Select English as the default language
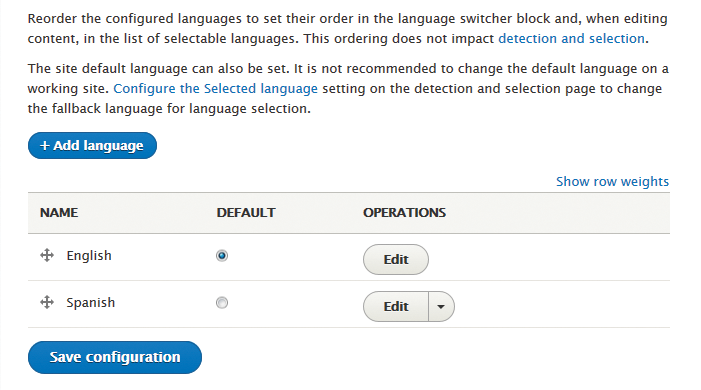 [x=222, y=255]
